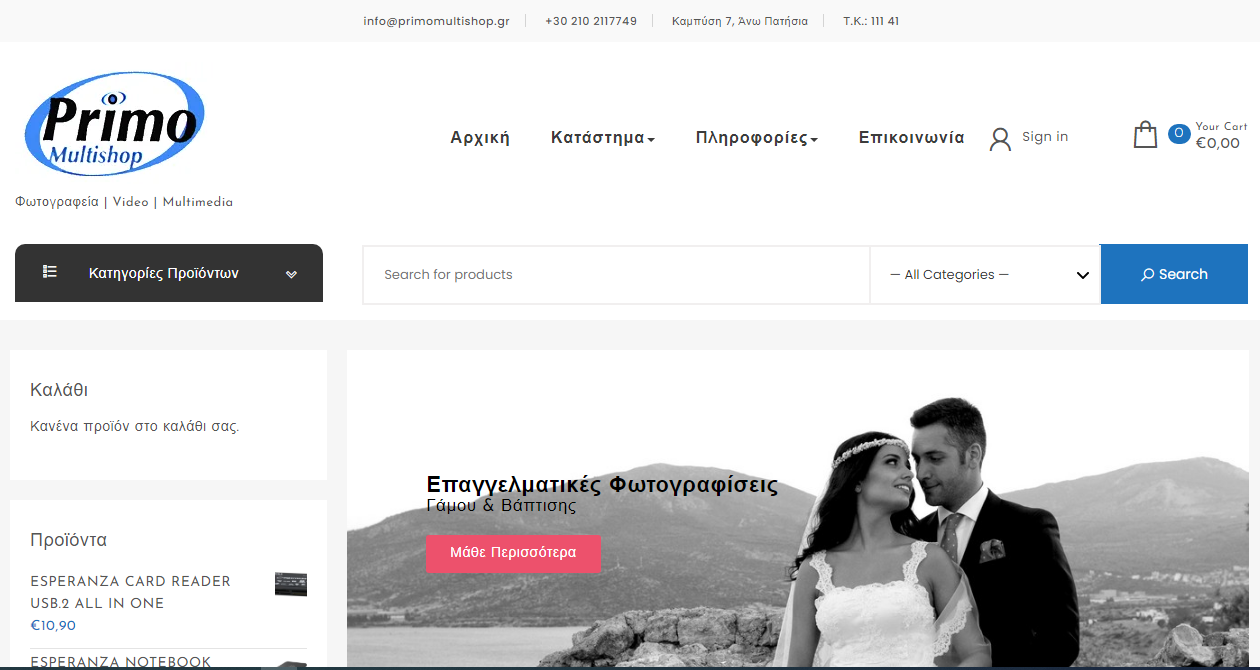The width and height of the screenshot is (1260, 670).
Task: Open the shopping bag cart icon
Action: click(1145, 135)
